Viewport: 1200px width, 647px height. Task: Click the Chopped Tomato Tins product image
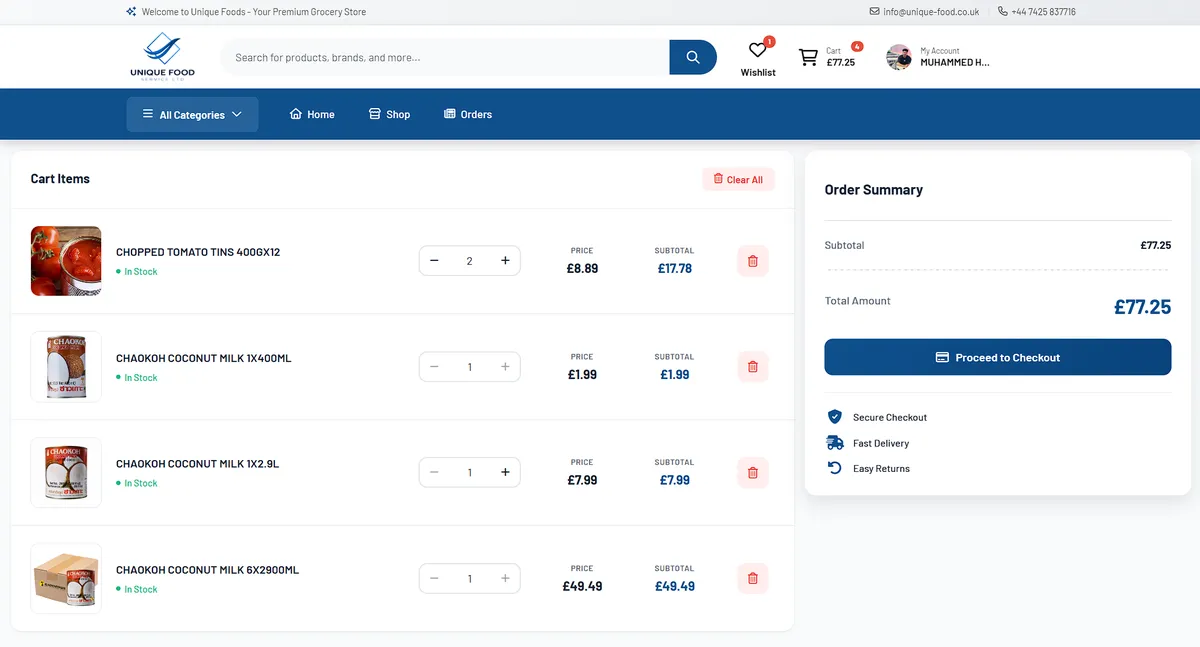66,261
